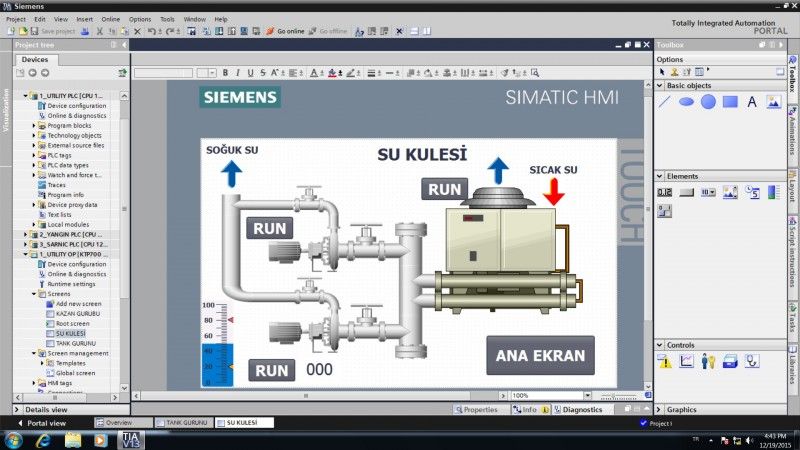Expand the 2_YANGIN PLC node
Screen dimensions: 800x450
point(26,235)
